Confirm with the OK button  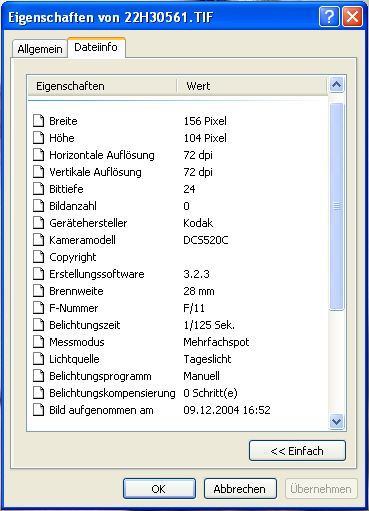click(159, 489)
